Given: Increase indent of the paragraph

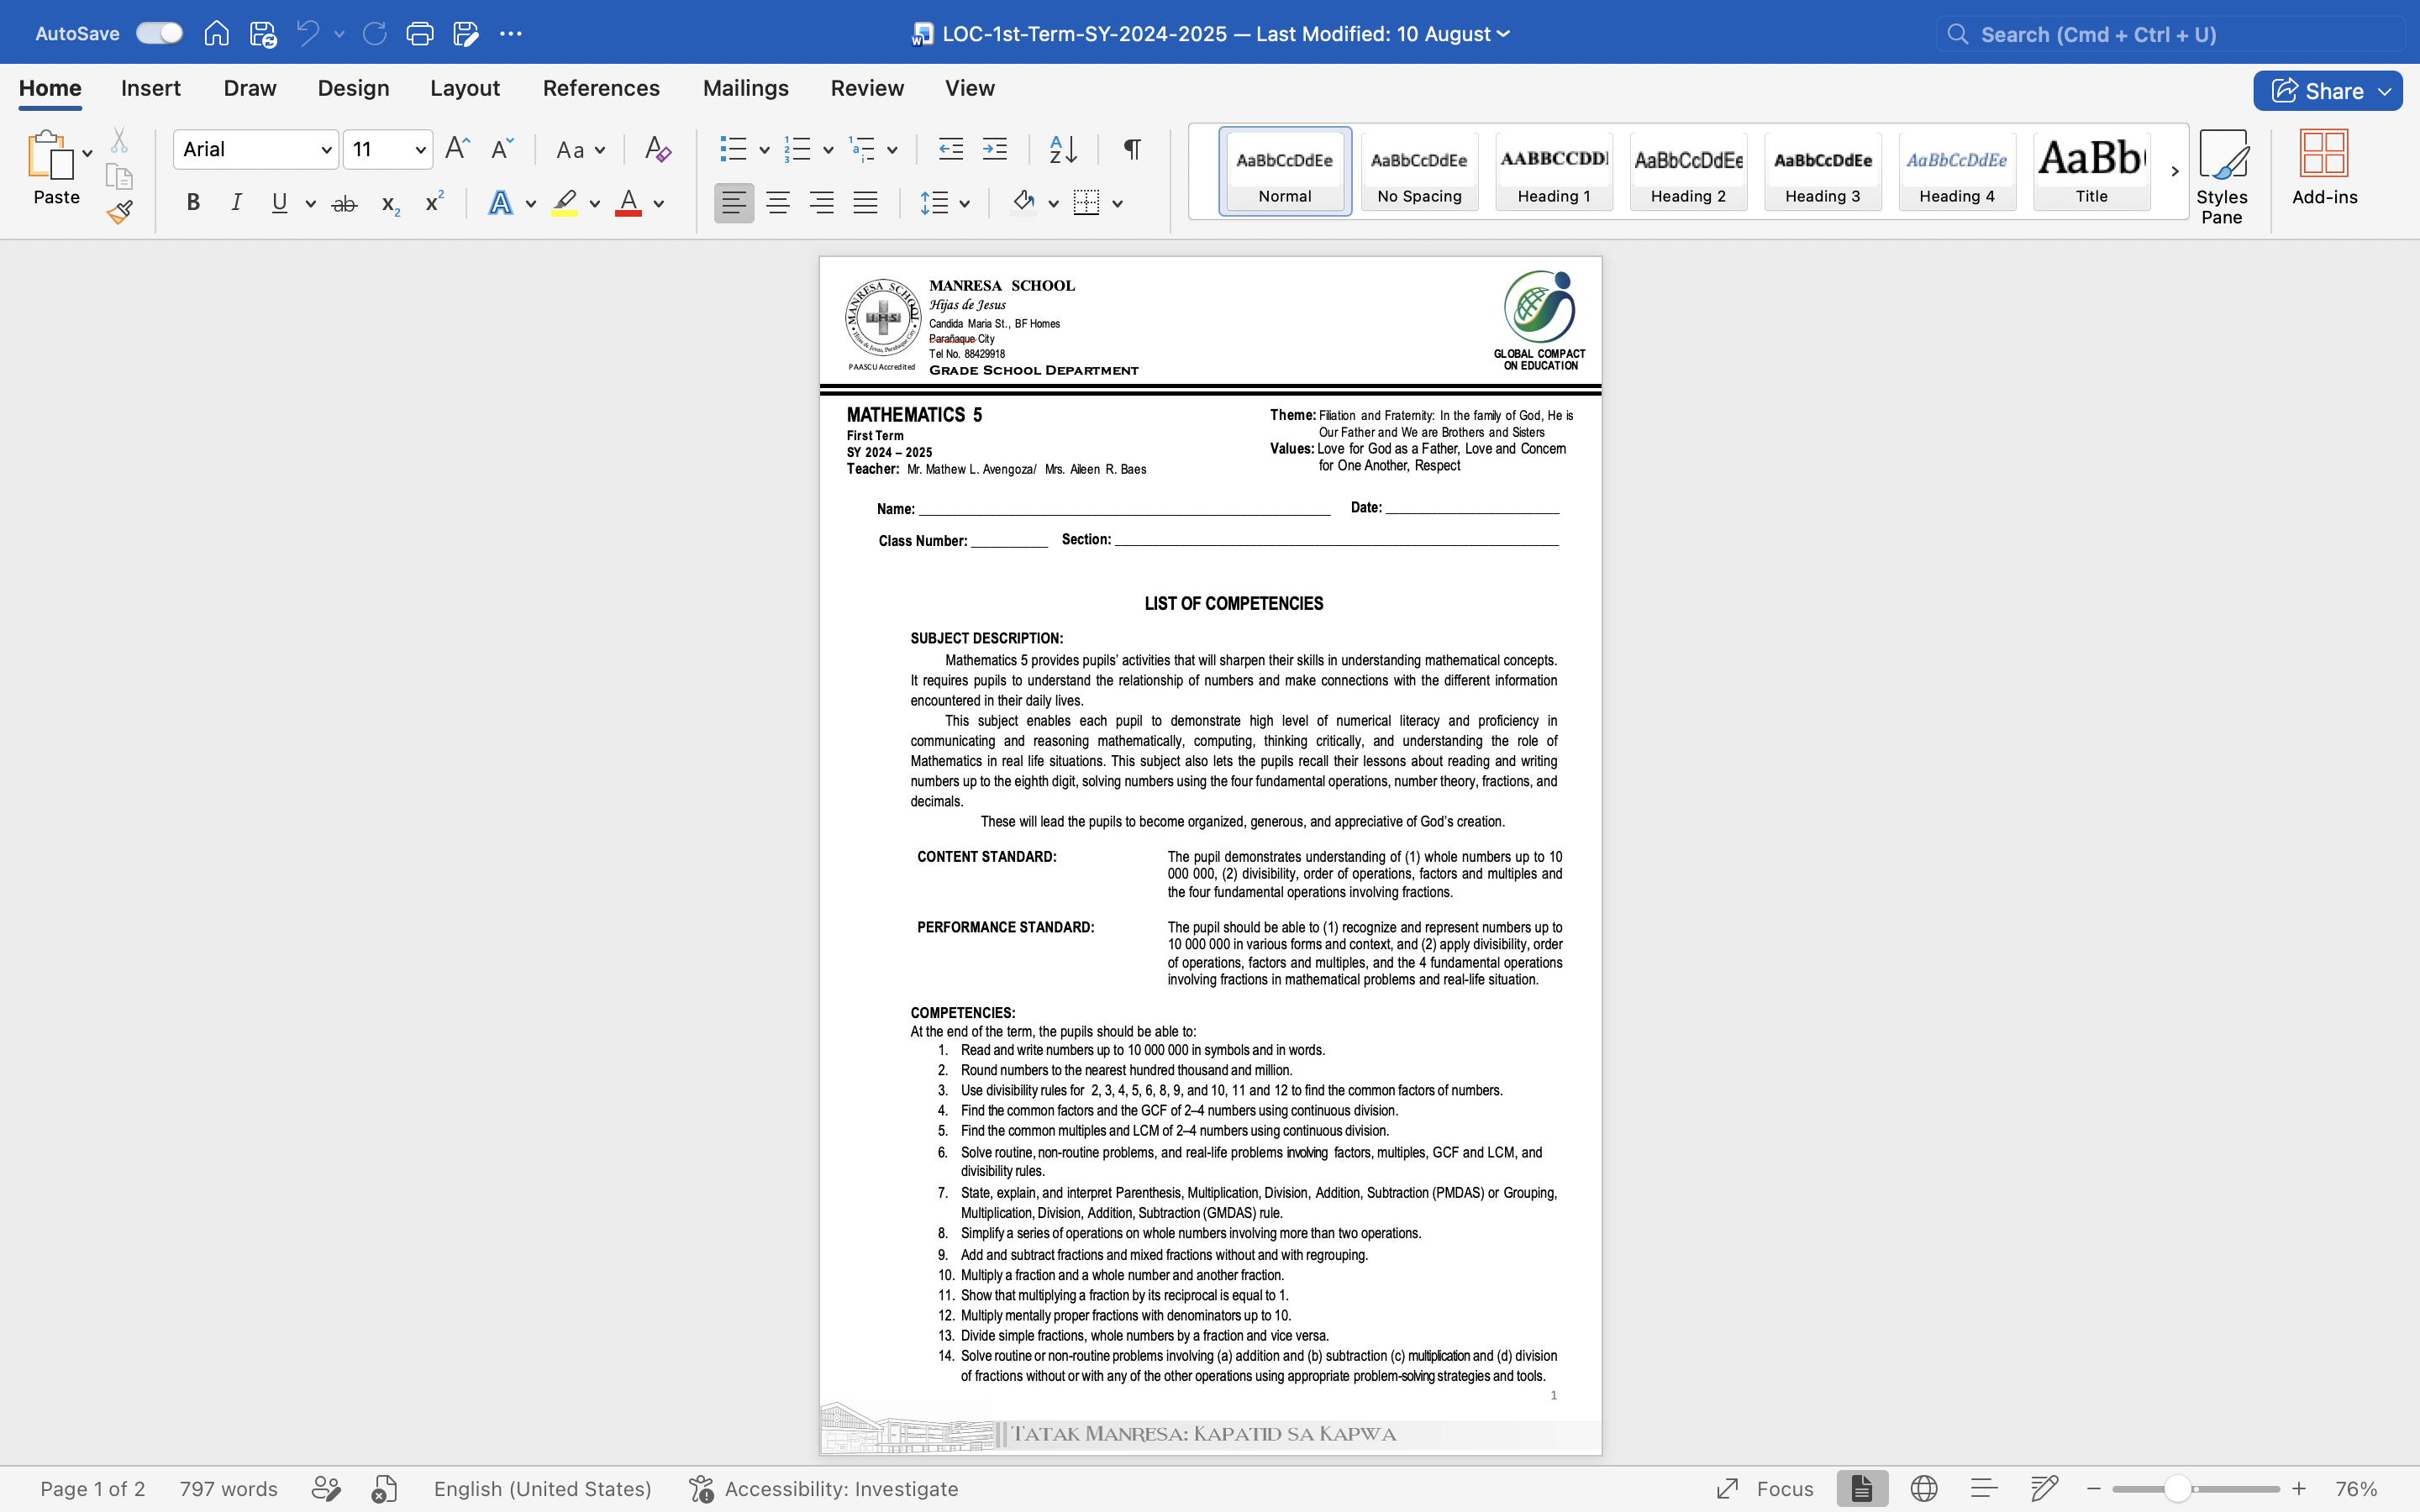Looking at the screenshot, I should pos(995,150).
